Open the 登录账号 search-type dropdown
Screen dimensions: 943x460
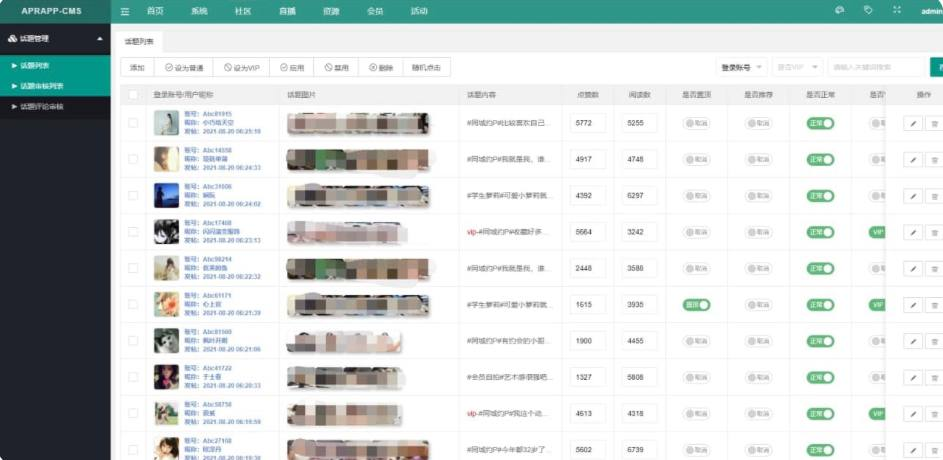click(741, 67)
